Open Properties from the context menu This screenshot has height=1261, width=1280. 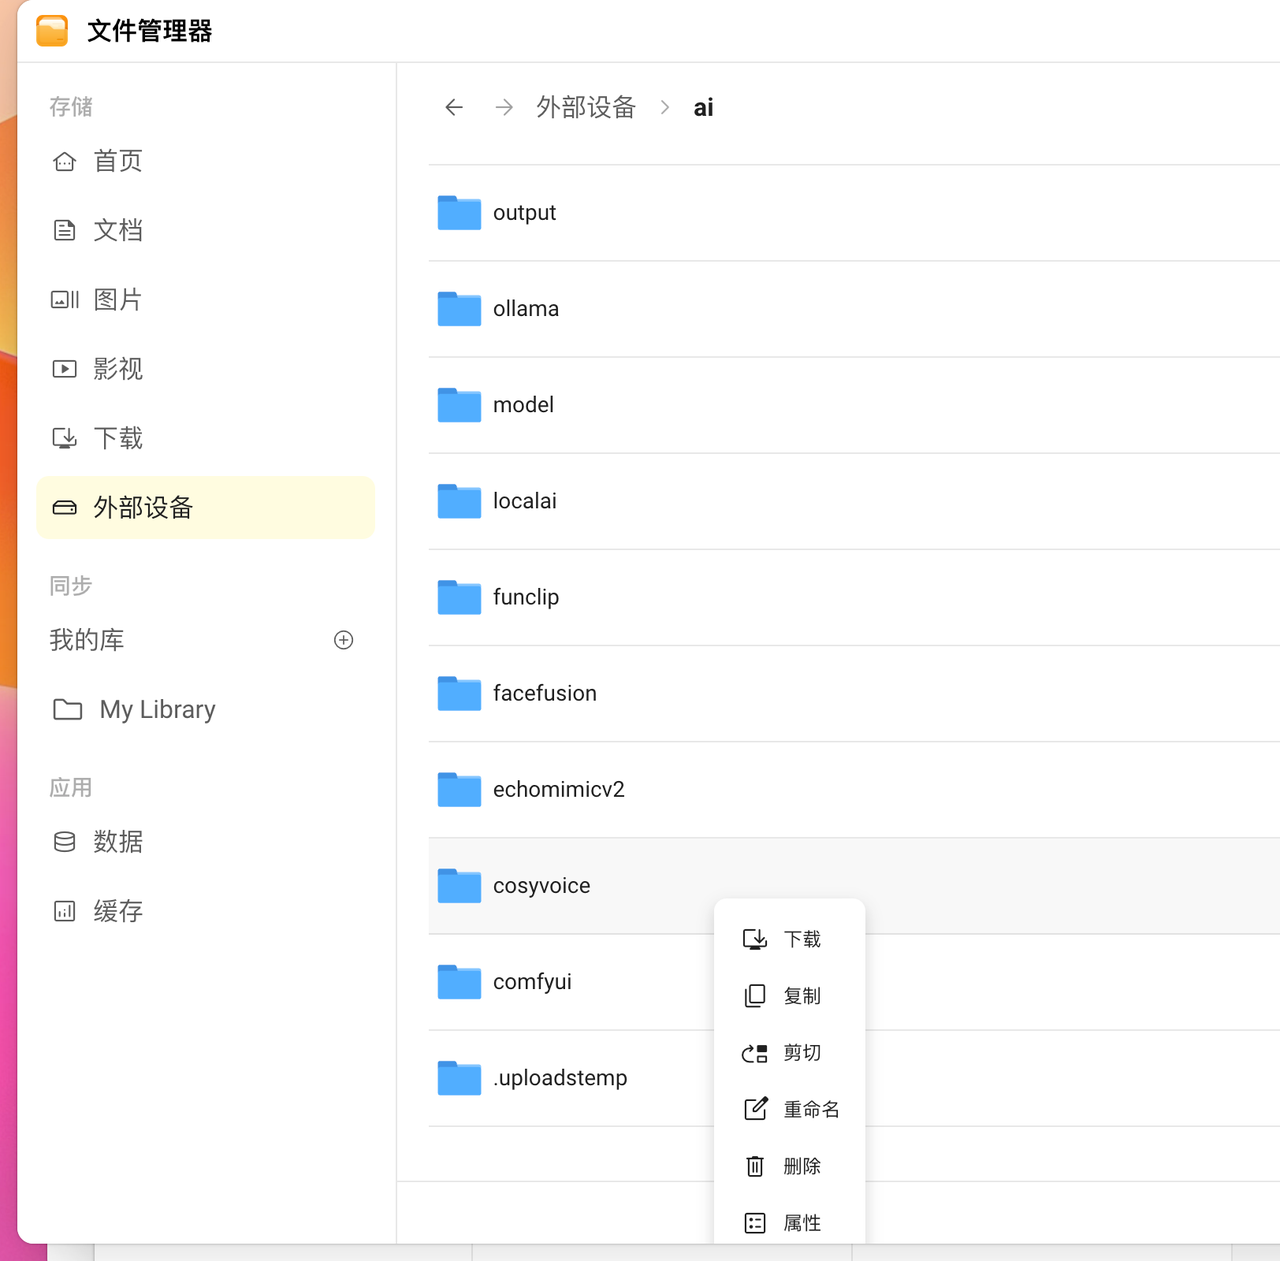click(x=801, y=1223)
